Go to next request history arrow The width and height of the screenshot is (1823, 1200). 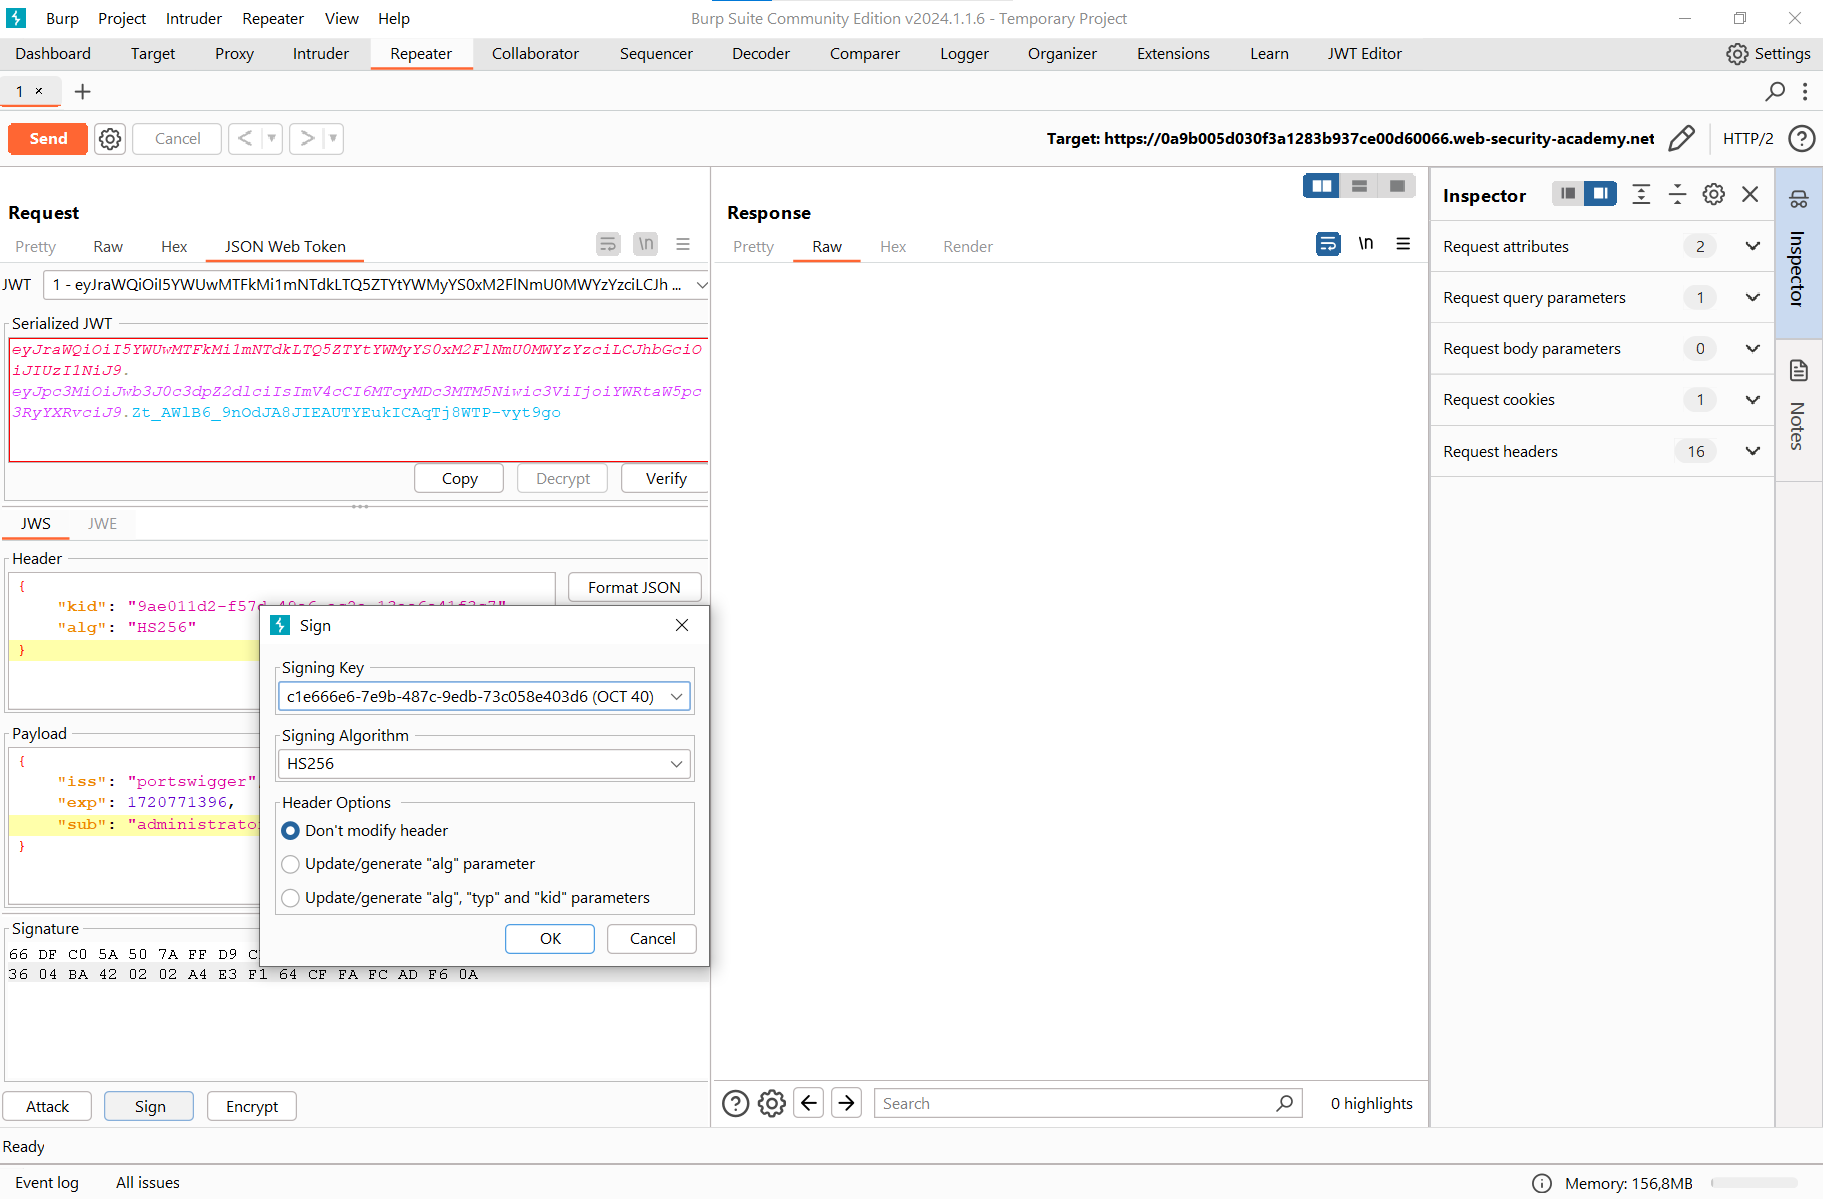coord(307,138)
